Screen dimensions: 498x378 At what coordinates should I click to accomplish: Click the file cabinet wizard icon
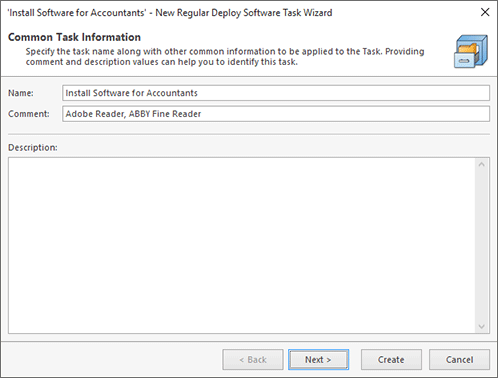(471, 51)
